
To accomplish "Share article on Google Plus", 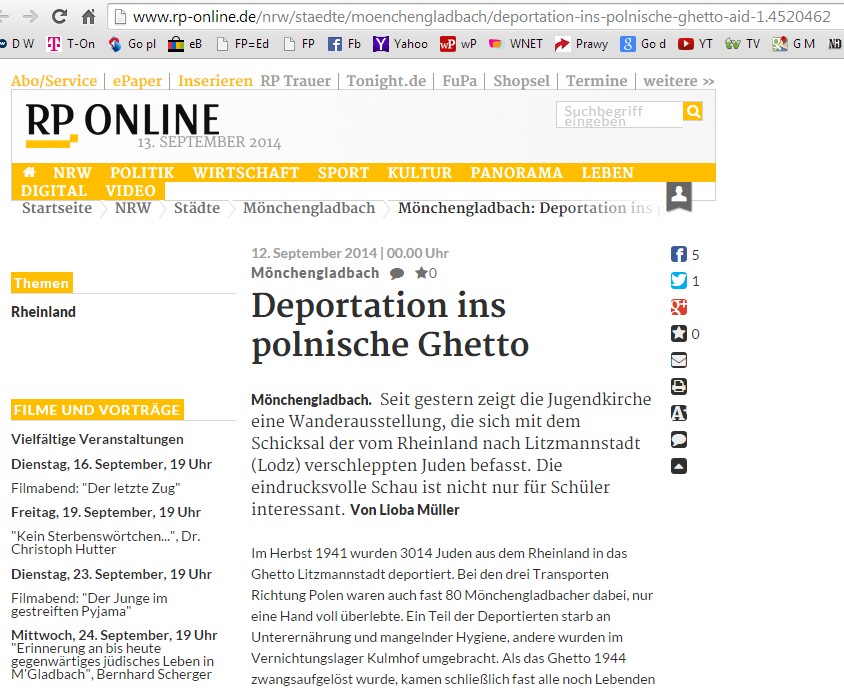I will 679,307.
